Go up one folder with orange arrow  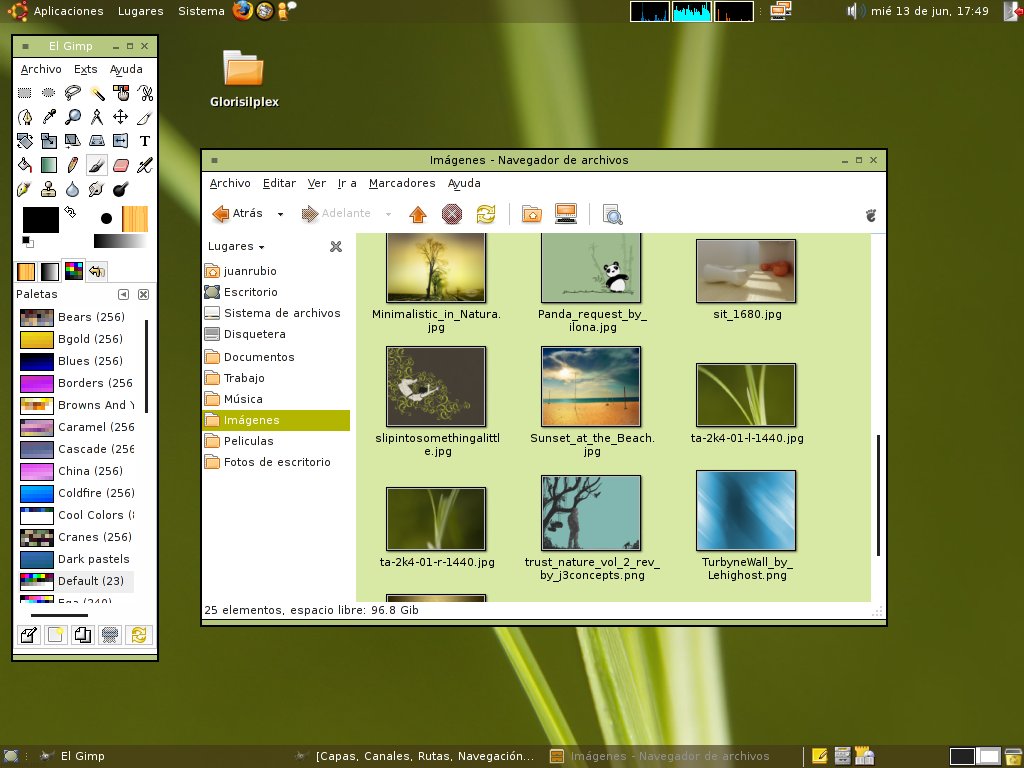pos(418,214)
